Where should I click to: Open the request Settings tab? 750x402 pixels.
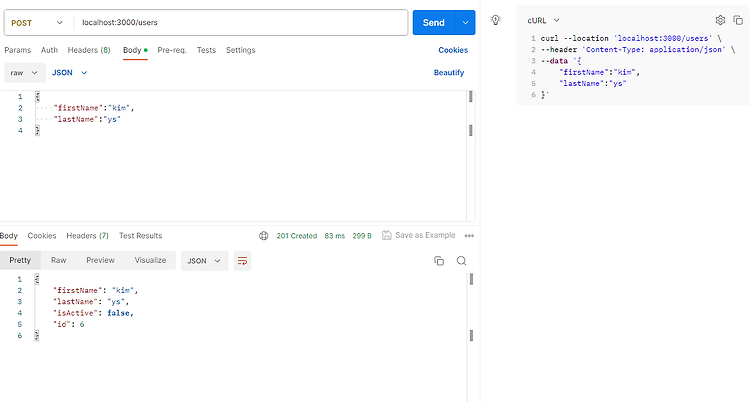[x=241, y=50]
